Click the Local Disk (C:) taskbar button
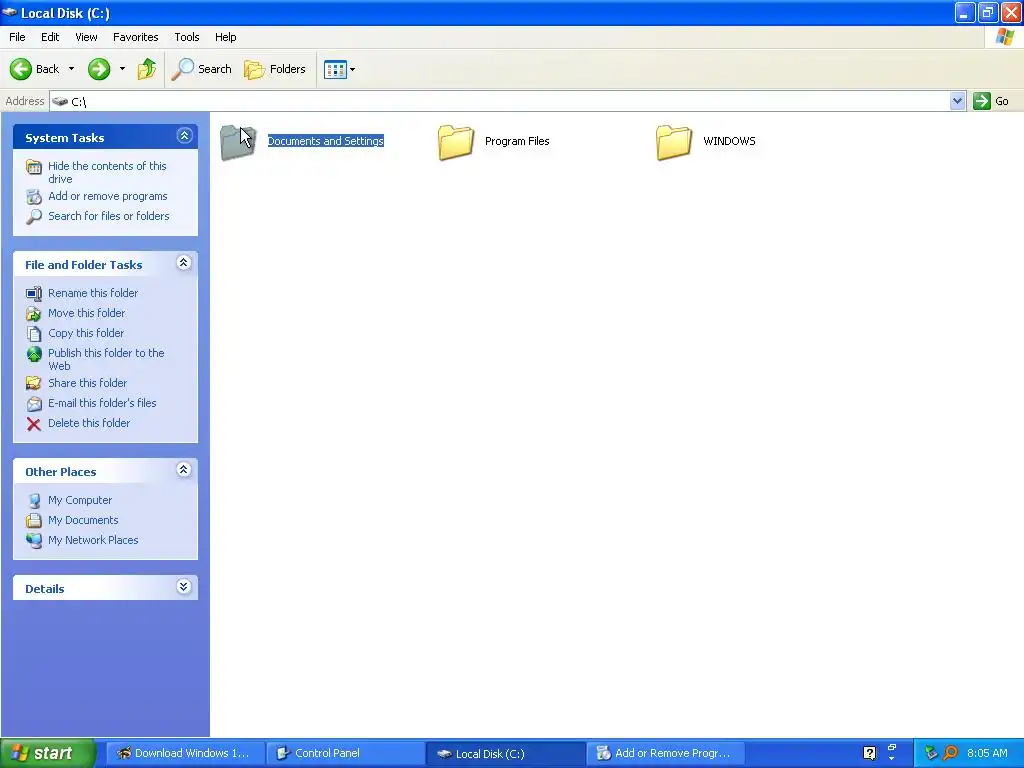Viewport: 1024px width, 768px height. pyautogui.click(x=505, y=753)
